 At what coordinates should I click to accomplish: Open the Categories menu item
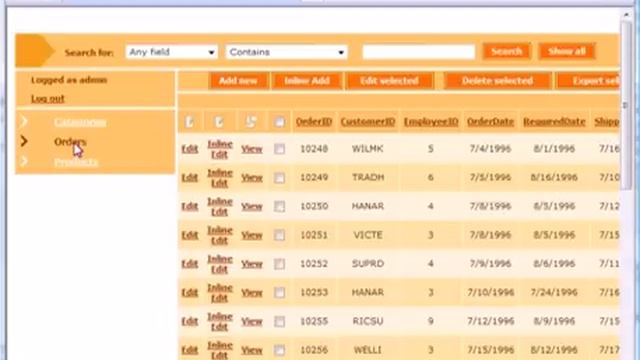click(80, 122)
